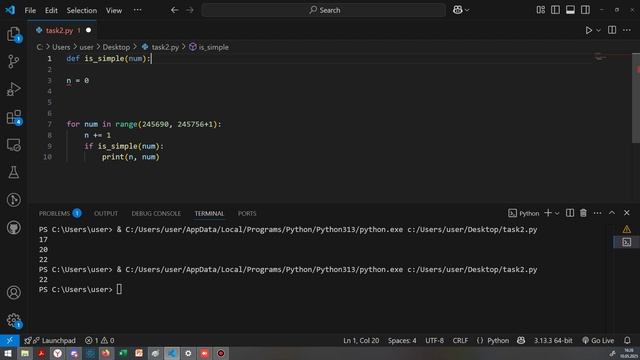The width and height of the screenshot is (640, 360).
Task: Split the terminal pane
Action: coord(570,213)
